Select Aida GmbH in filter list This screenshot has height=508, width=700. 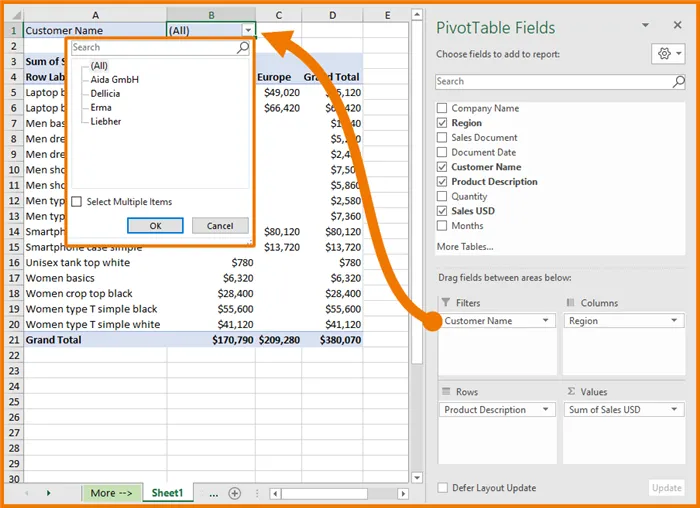(x=114, y=79)
